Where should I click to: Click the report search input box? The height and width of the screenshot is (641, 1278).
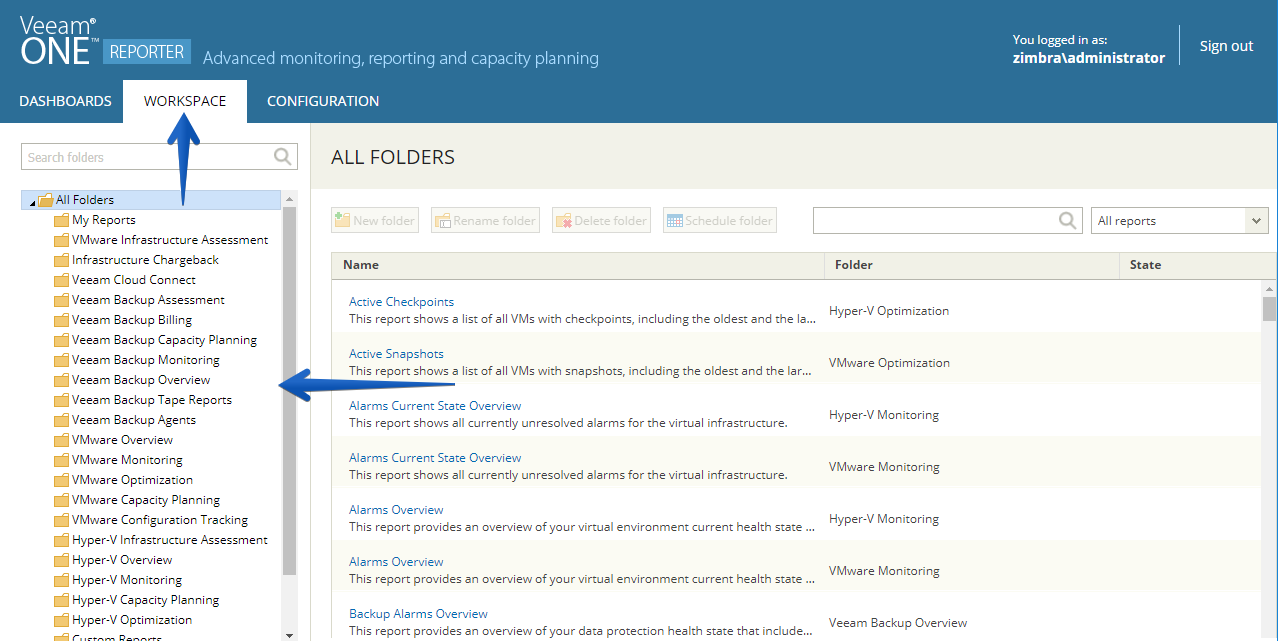click(936, 221)
